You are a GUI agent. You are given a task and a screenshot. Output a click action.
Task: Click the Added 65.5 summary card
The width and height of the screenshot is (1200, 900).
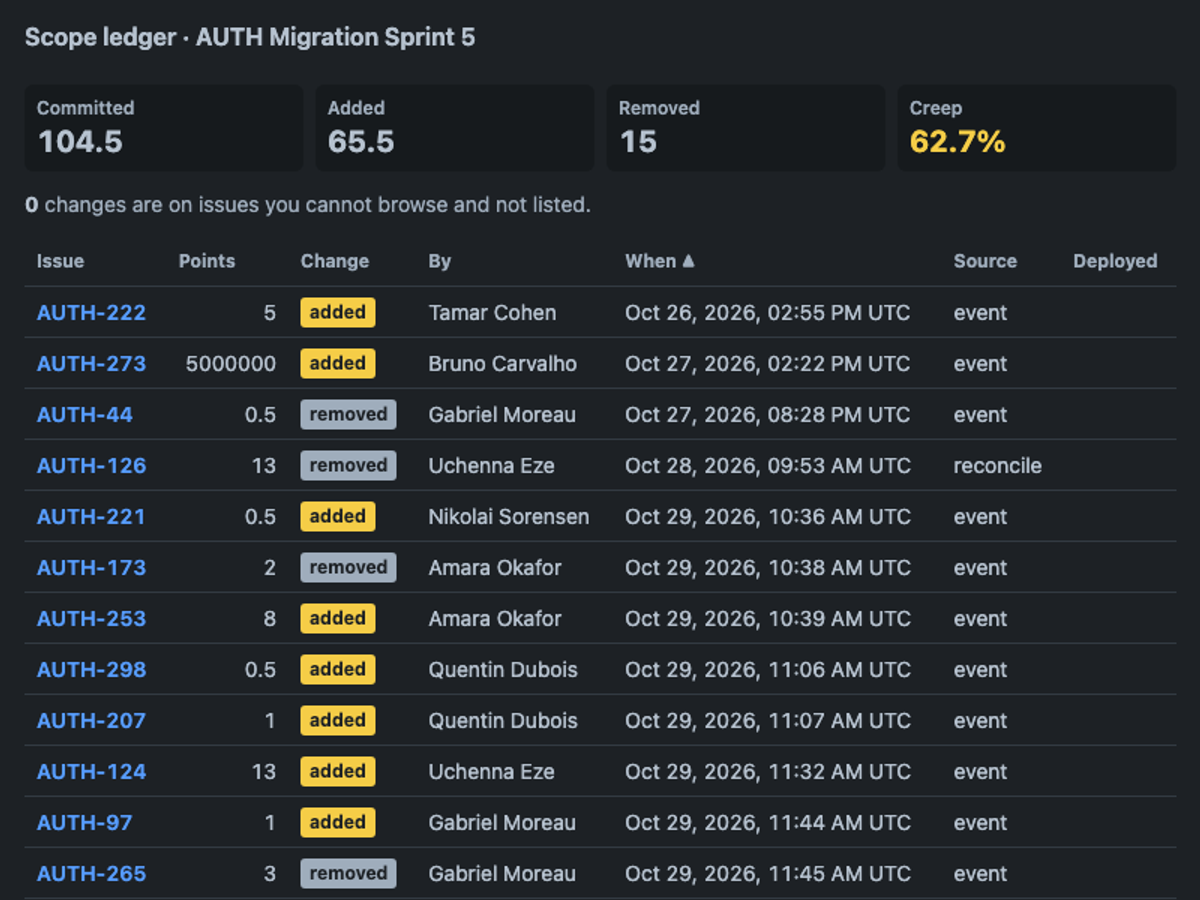[455, 128]
